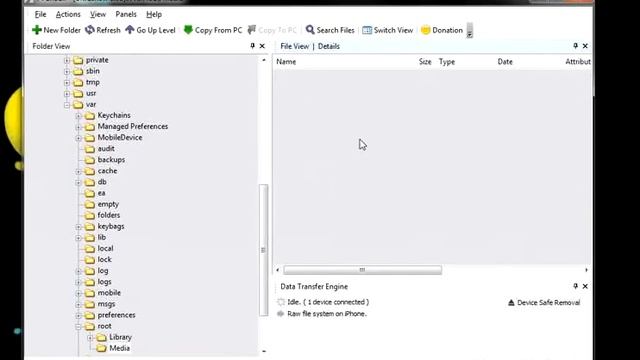Select the empty folder
640x360 pixels.
click(x=108, y=204)
